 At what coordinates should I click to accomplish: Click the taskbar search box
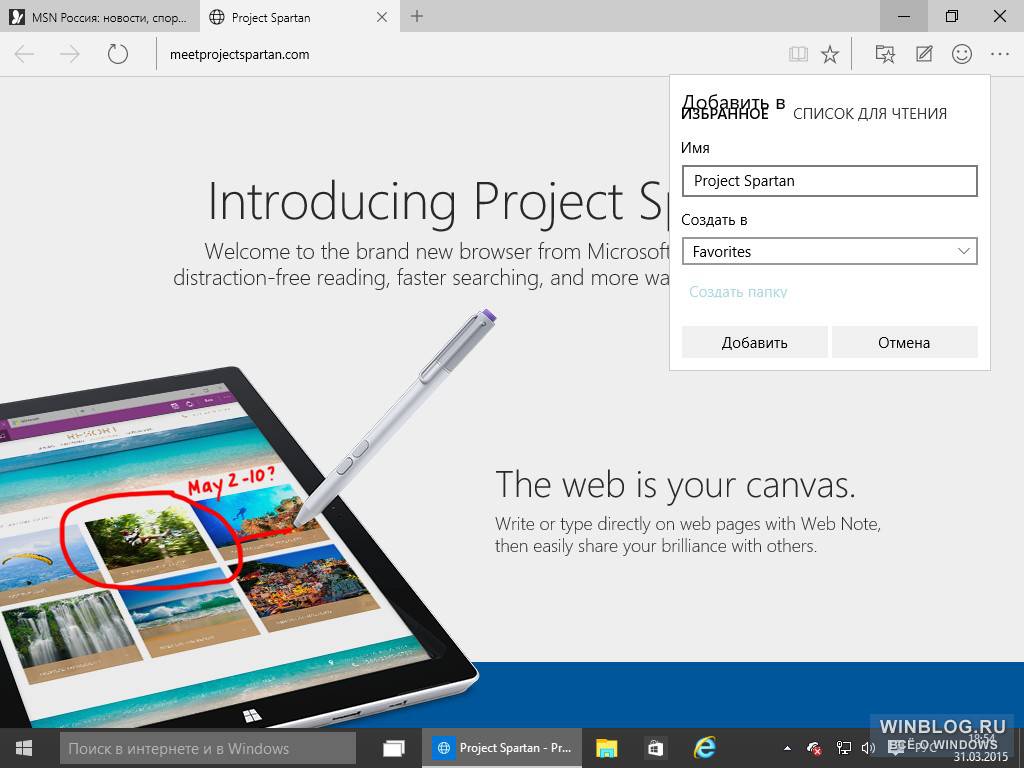(x=208, y=748)
